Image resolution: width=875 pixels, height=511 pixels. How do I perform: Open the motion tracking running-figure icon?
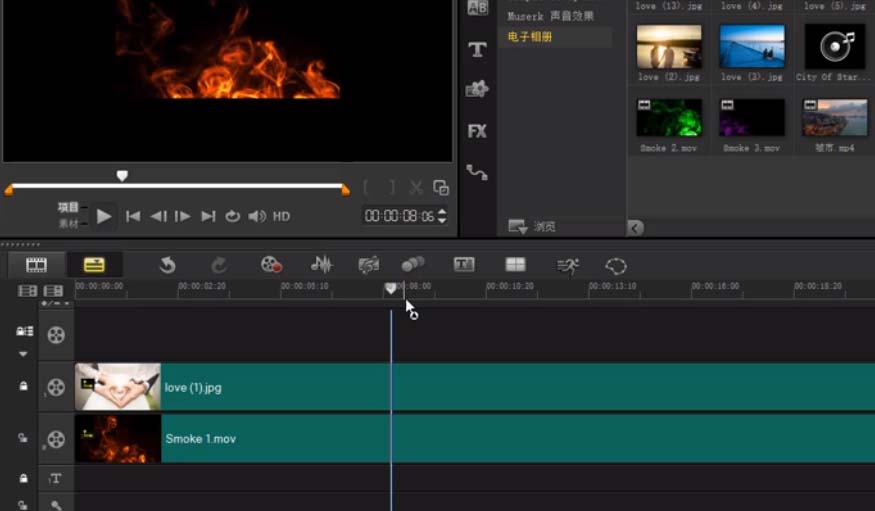click(x=567, y=265)
